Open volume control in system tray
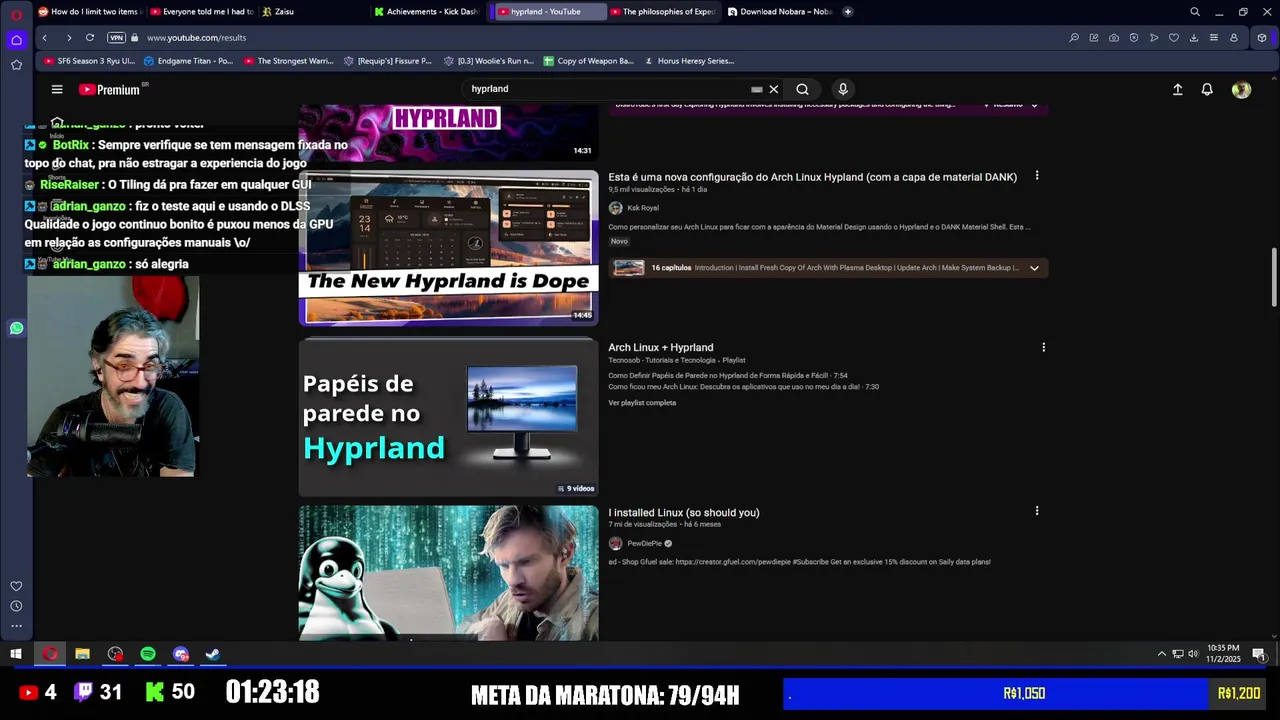1280x720 pixels. pos(1193,654)
